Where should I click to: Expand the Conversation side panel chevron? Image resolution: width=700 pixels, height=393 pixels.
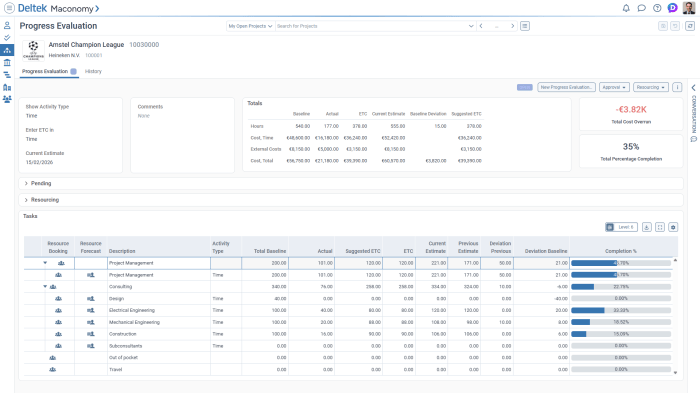coord(693,88)
